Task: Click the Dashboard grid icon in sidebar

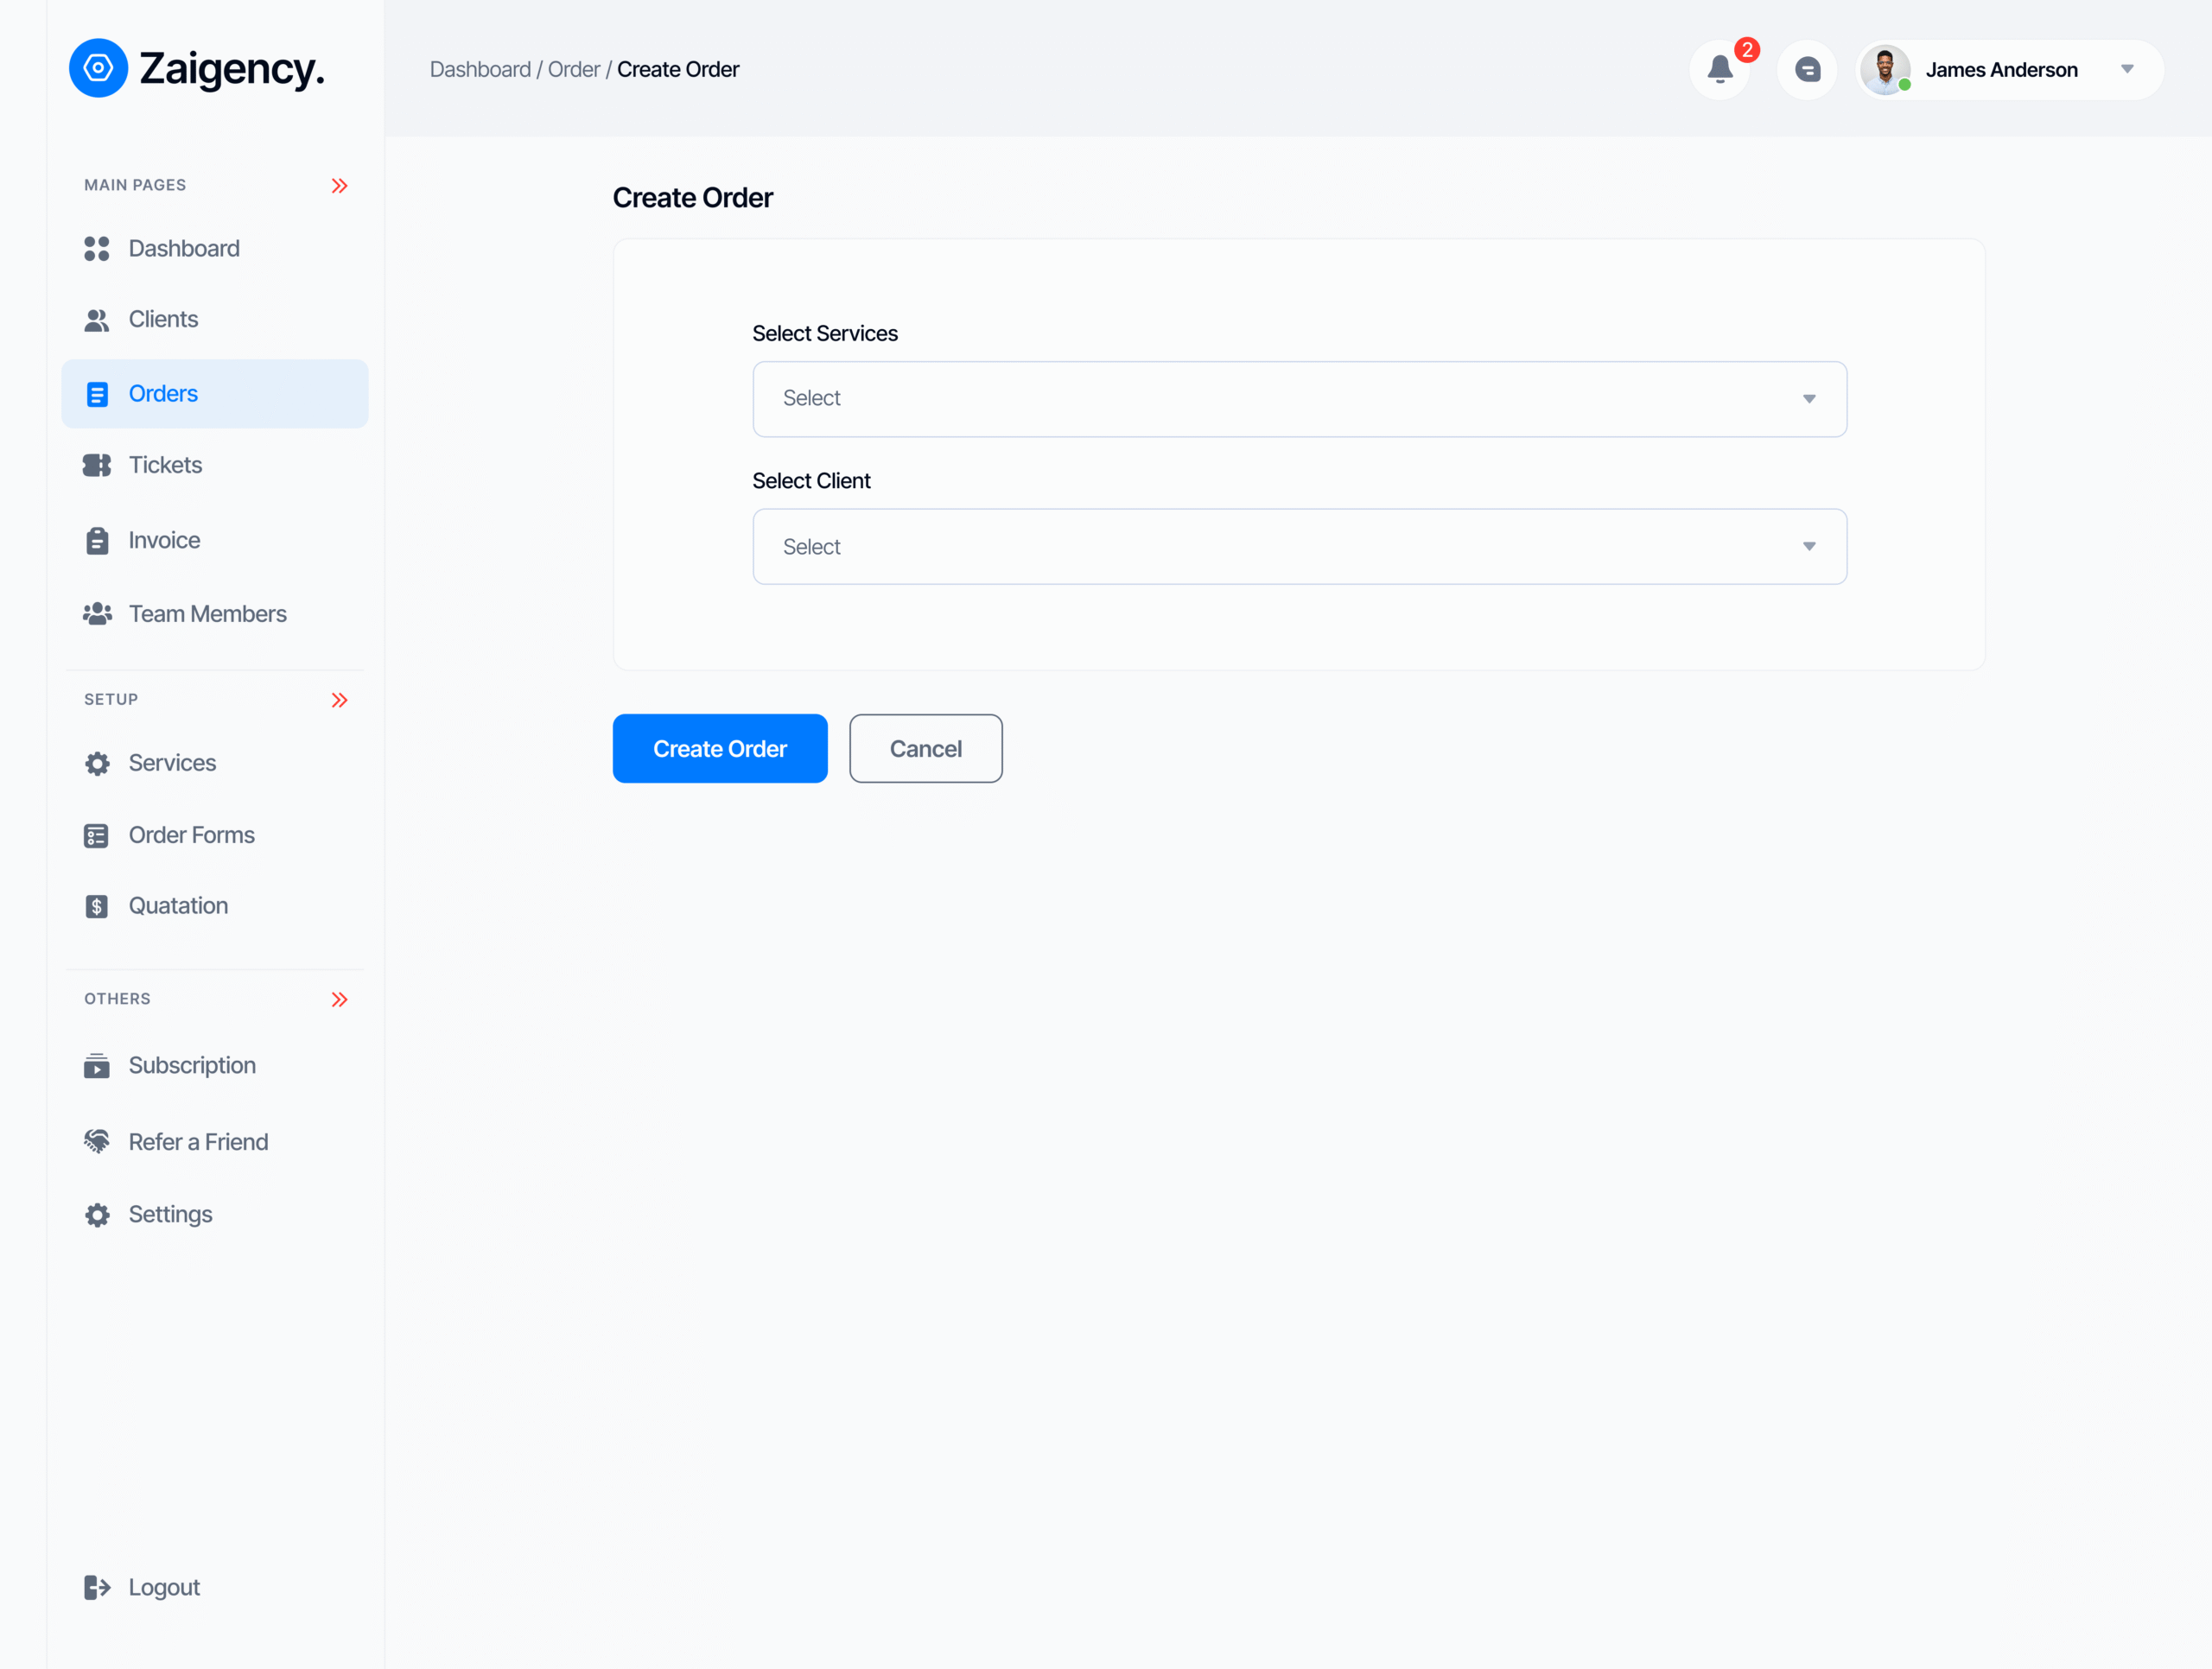Action: pos(96,248)
